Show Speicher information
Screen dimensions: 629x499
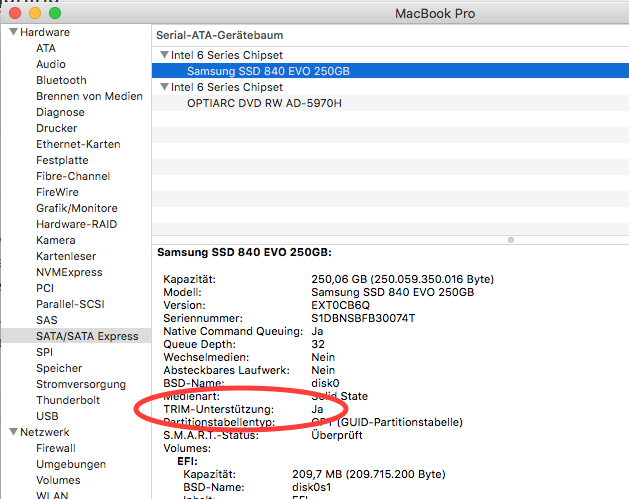(59, 368)
